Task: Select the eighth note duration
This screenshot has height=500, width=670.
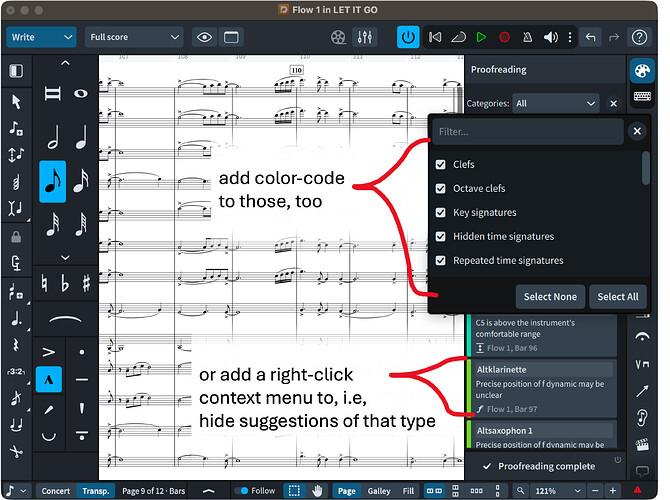Action: click(x=53, y=182)
